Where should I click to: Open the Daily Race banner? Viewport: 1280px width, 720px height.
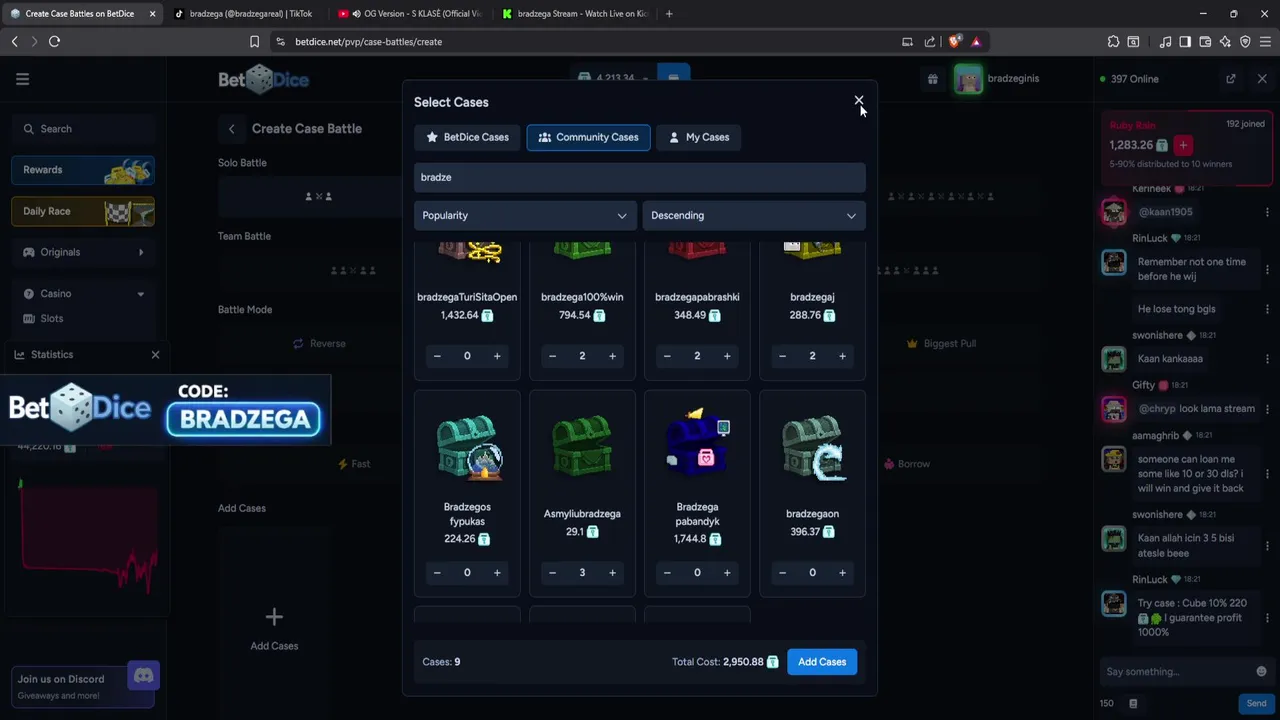click(x=84, y=211)
